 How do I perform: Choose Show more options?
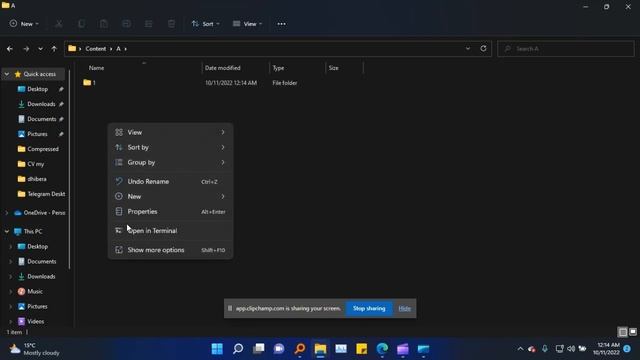coord(170,250)
